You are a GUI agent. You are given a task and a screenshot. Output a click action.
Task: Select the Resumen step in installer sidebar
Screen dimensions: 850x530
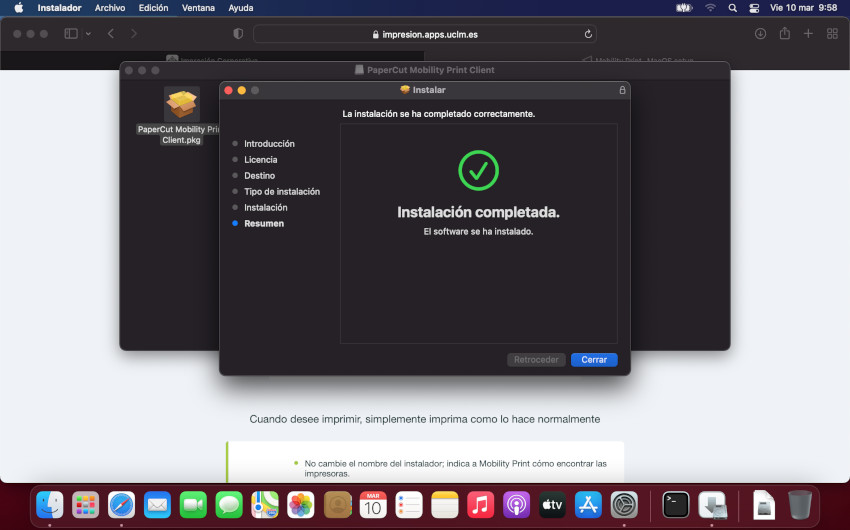[x=263, y=223]
